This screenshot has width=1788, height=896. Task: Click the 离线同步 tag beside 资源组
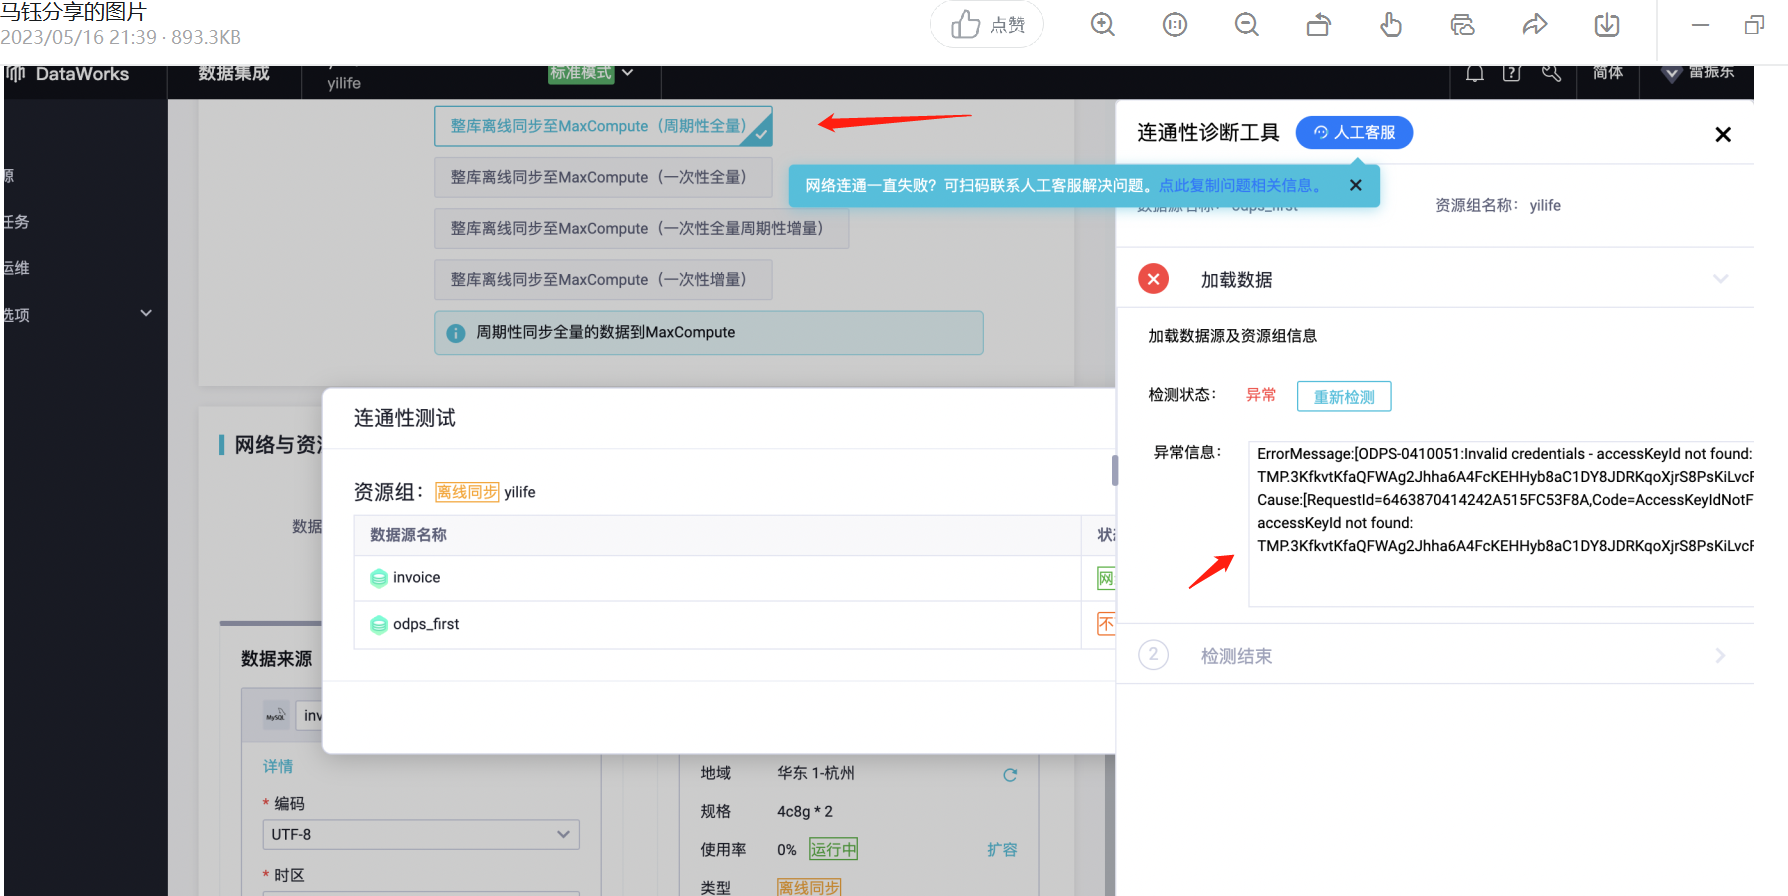(467, 492)
